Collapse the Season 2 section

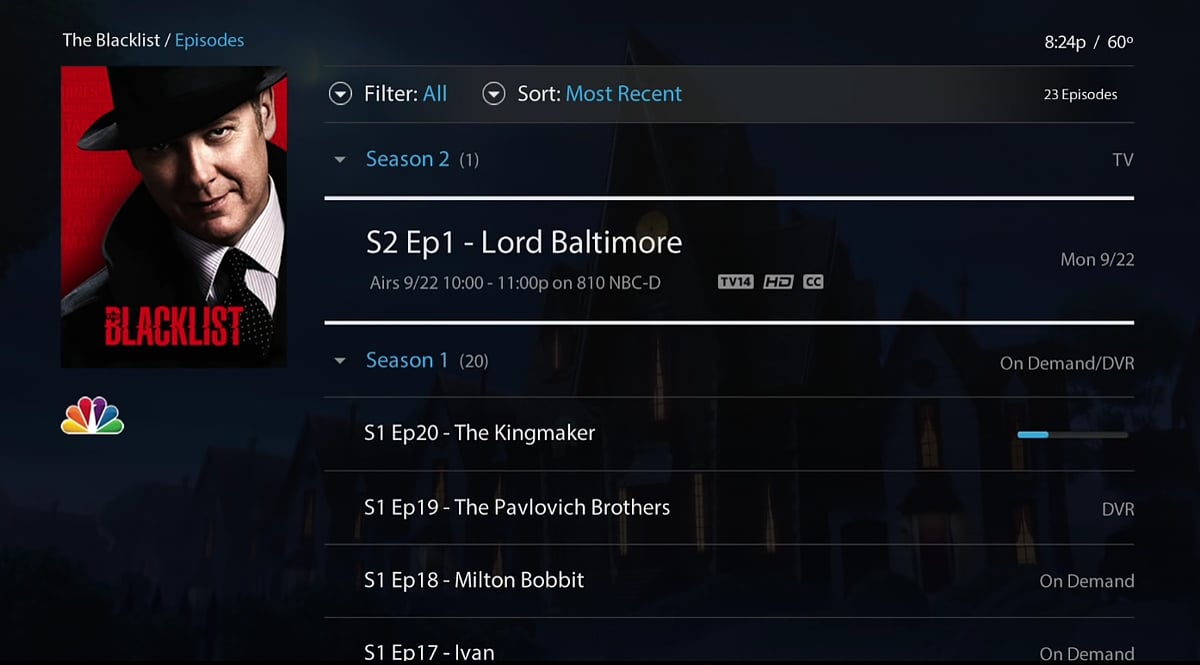pos(340,160)
